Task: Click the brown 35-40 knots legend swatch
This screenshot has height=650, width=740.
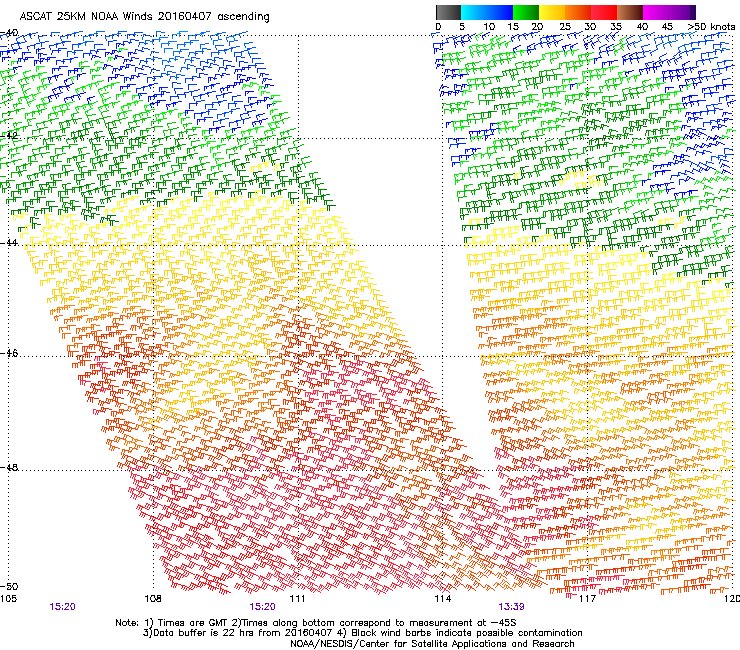Action: click(x=630, y=12)
